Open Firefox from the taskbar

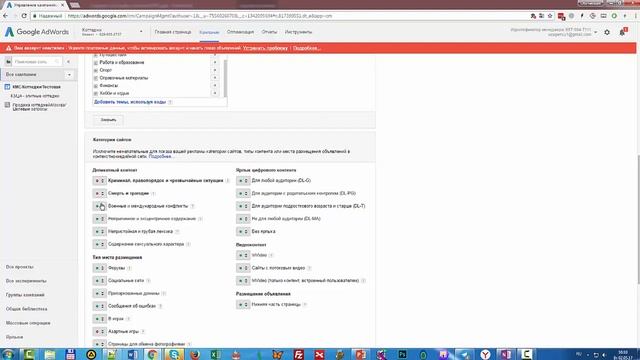195,354
